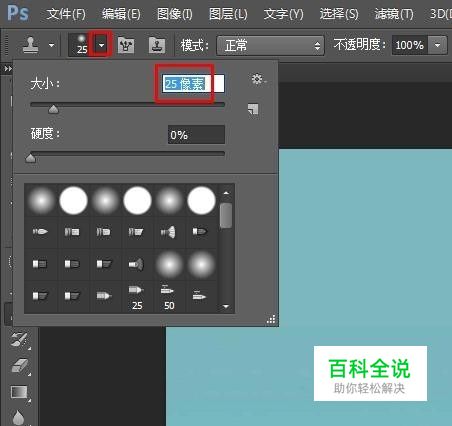
Task: Click the 大小 size field 25 像素
Action: pyautogui.click(x=193, y=83)
